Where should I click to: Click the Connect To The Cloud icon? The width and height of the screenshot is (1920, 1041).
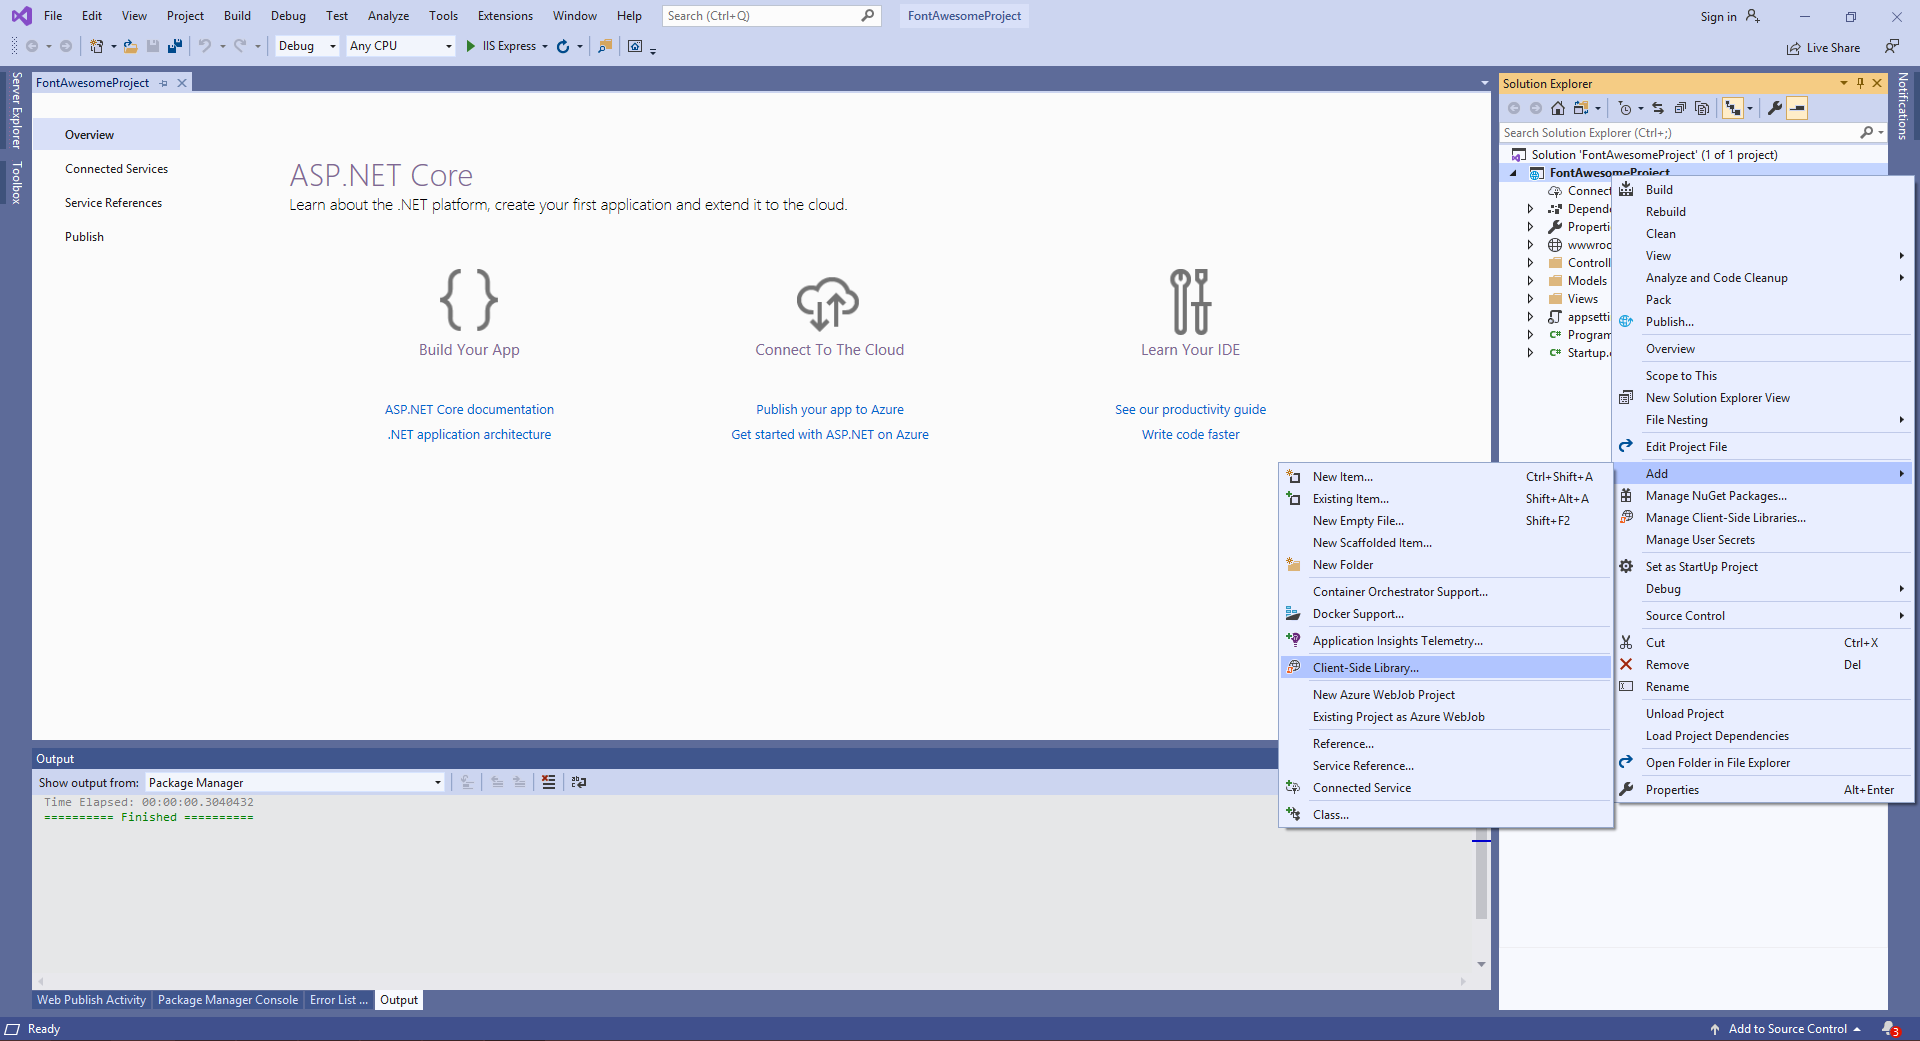828,303
